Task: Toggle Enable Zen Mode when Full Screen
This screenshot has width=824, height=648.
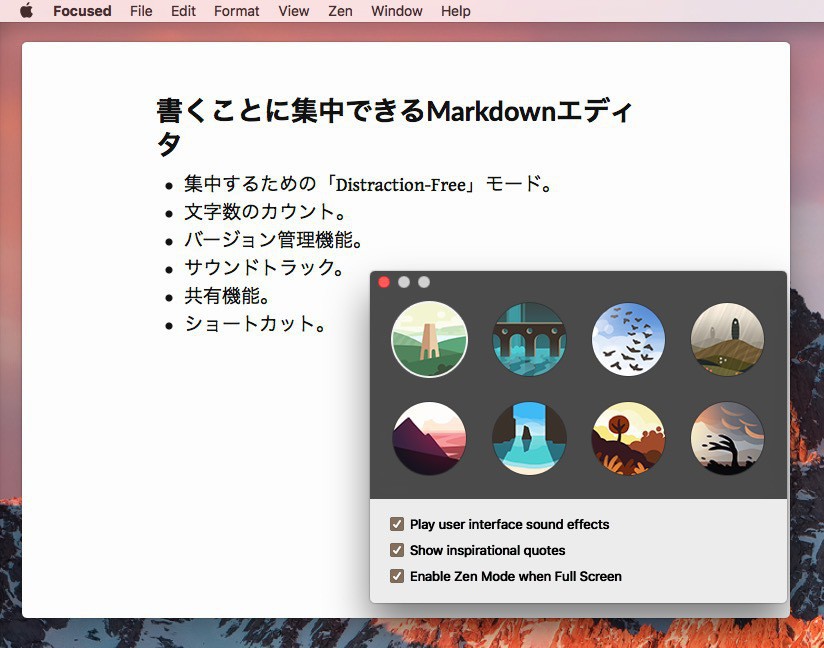Action: 397,576
